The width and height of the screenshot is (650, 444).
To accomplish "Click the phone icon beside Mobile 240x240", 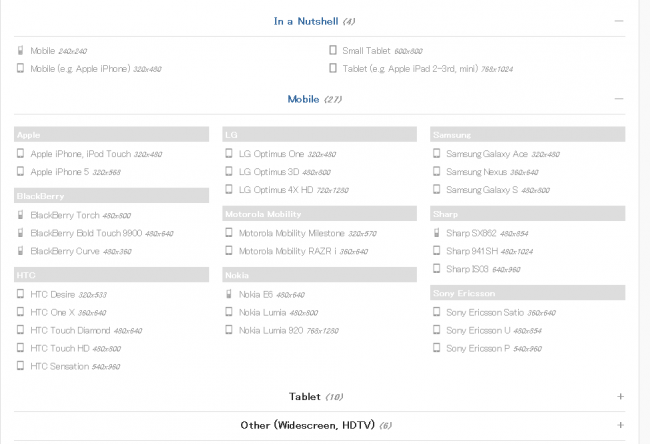I will pos(20,51).
